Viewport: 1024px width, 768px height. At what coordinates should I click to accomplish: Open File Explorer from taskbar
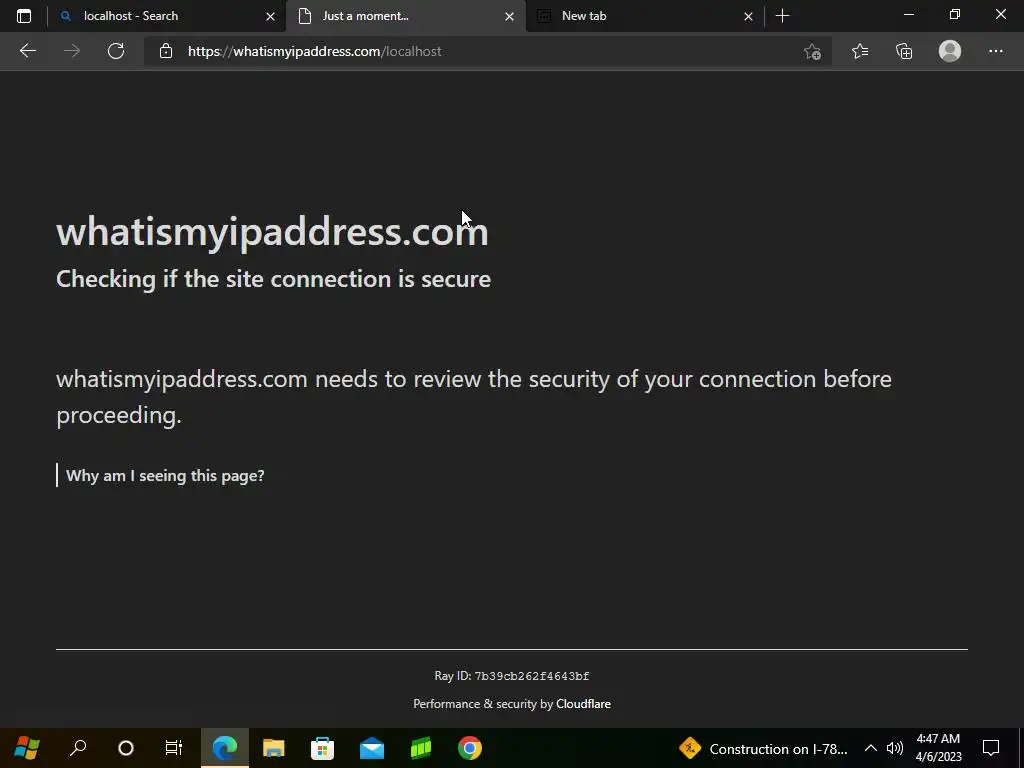(x=274, y=748)
